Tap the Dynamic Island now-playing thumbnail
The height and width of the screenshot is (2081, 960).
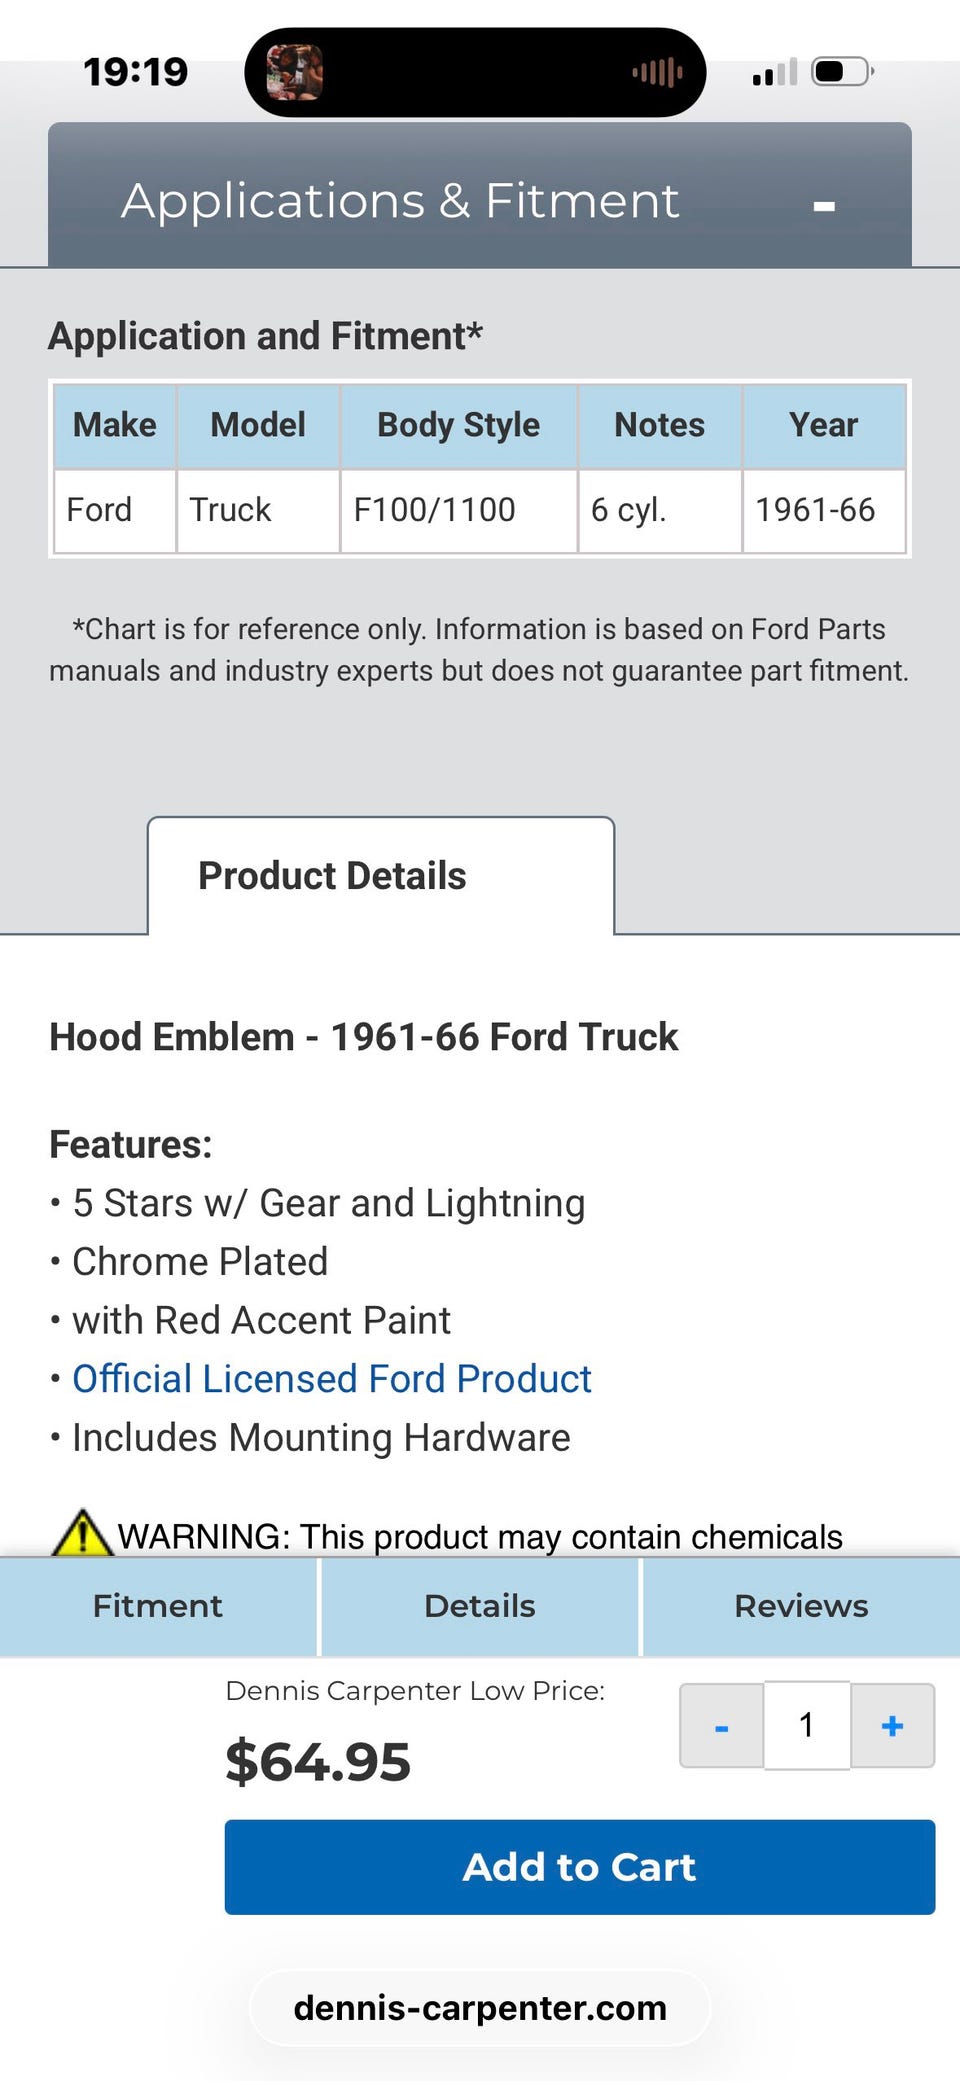click(x=294, y=72)
